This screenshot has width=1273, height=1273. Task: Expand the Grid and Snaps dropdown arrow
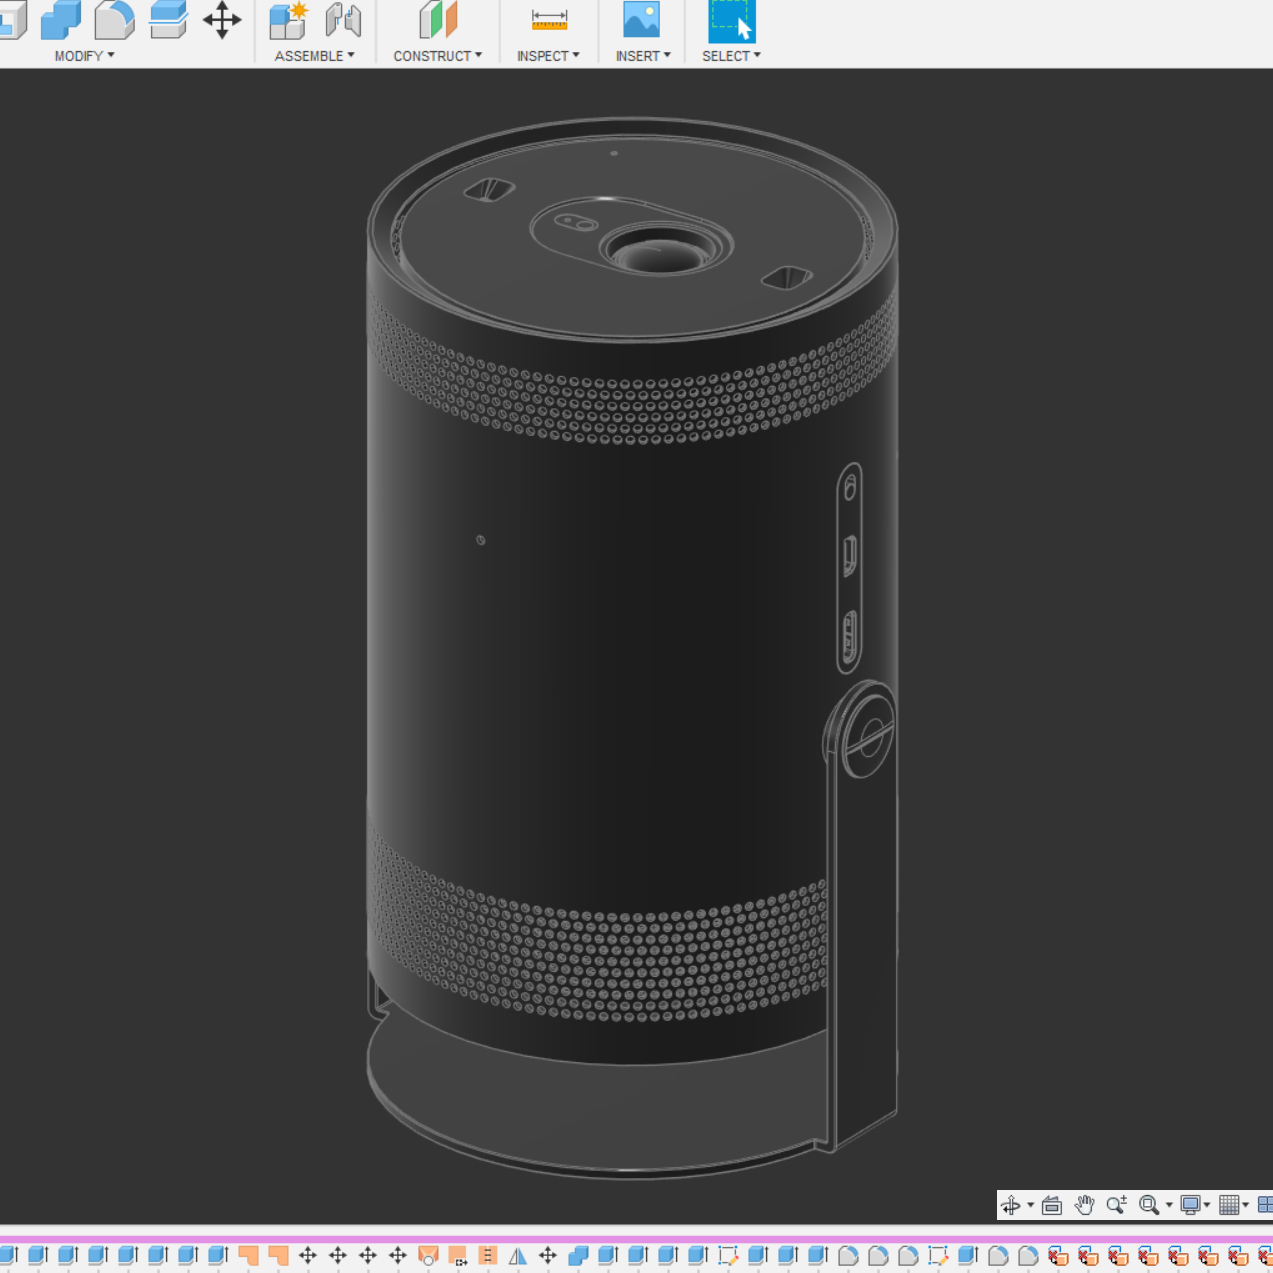(1245, 1205)
